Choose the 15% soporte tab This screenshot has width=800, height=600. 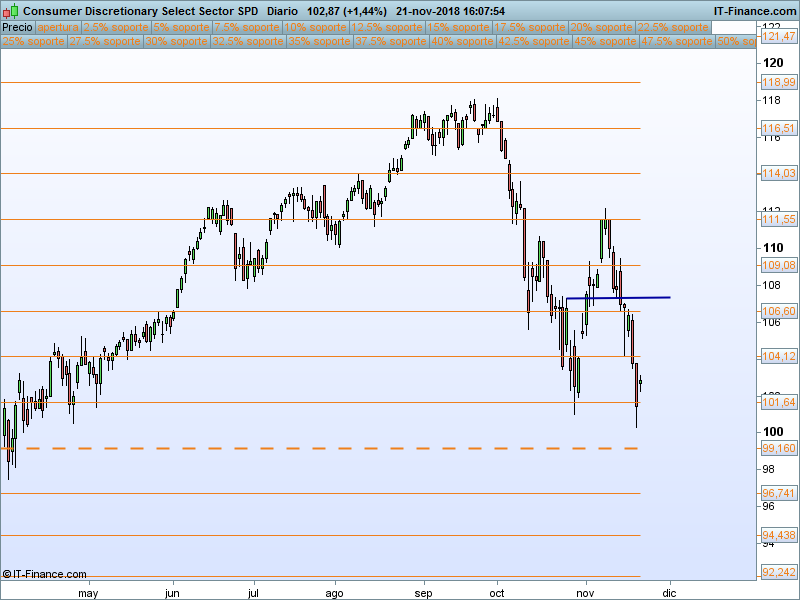(x=458, y=28)
